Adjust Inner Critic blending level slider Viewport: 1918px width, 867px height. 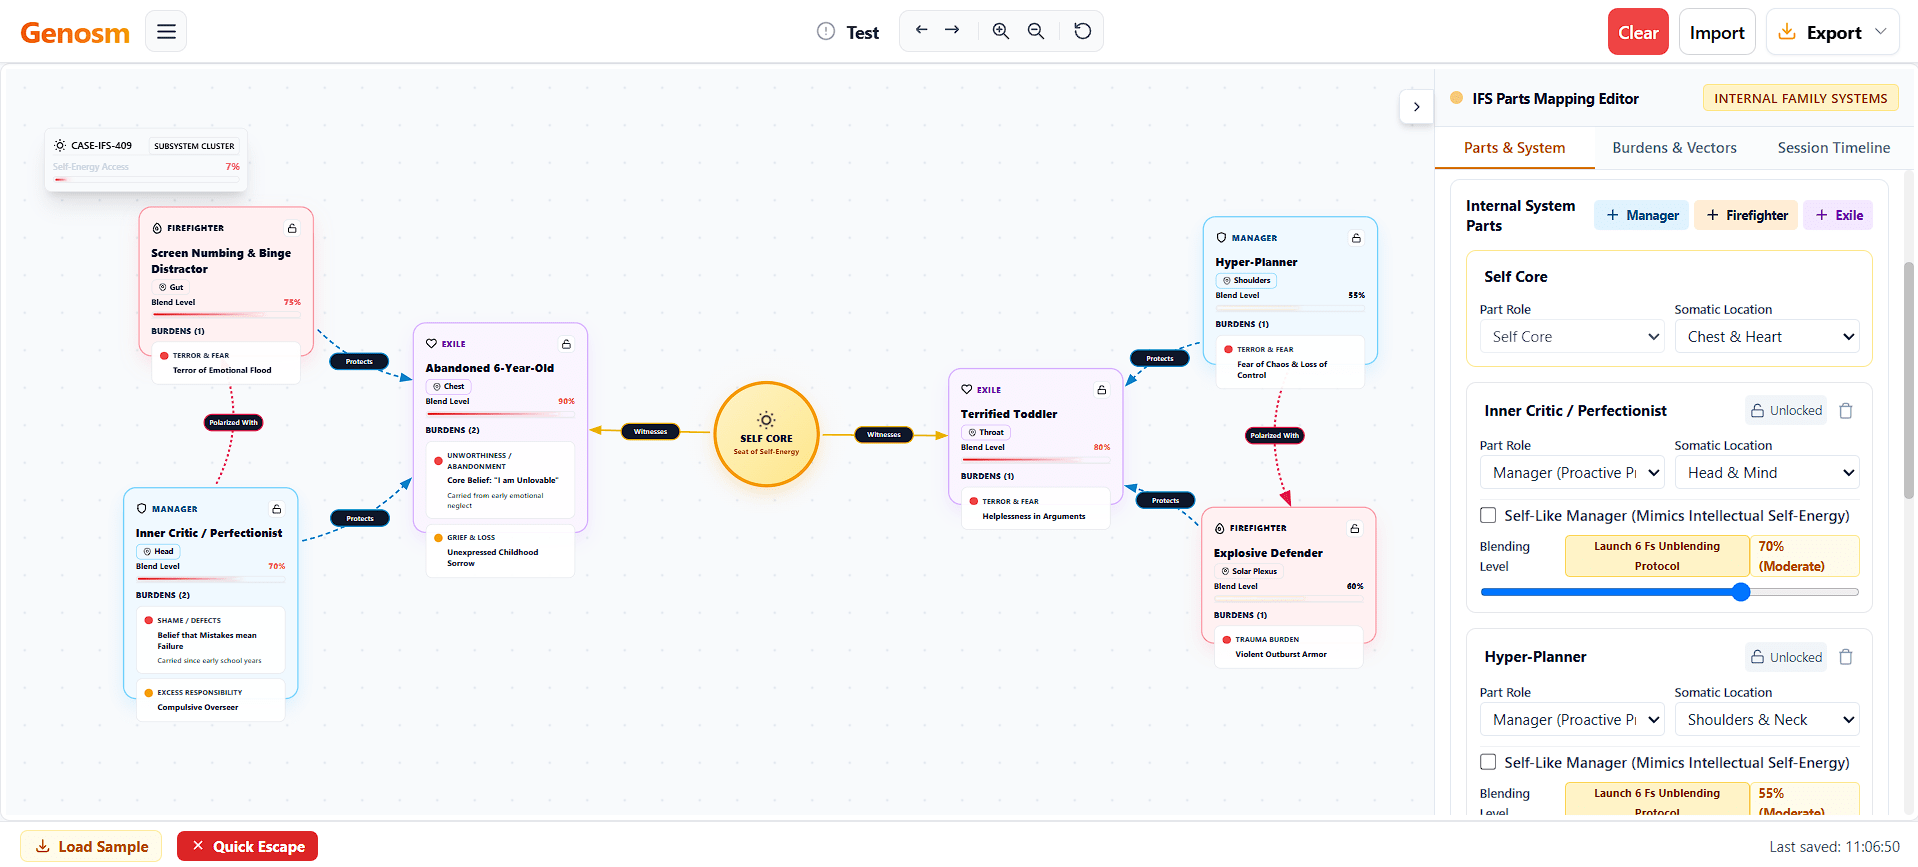[1669, 592]
